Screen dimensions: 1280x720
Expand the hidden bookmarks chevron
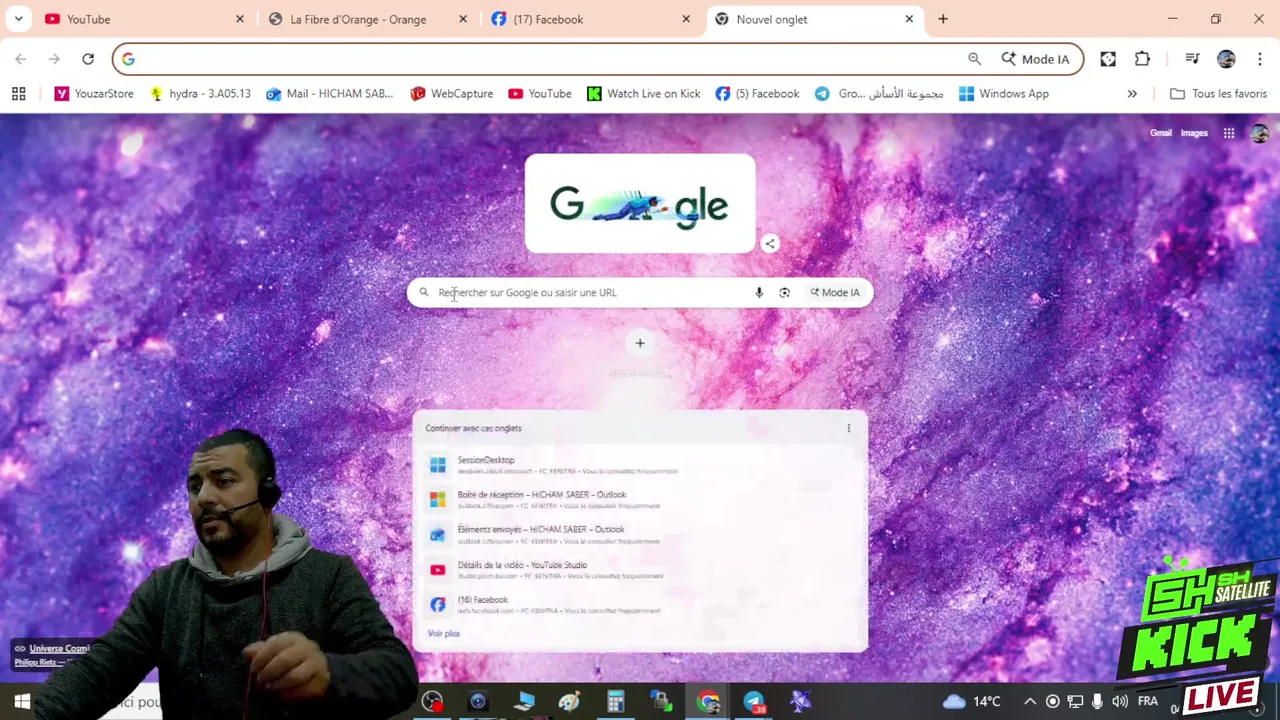[1132, 94]
